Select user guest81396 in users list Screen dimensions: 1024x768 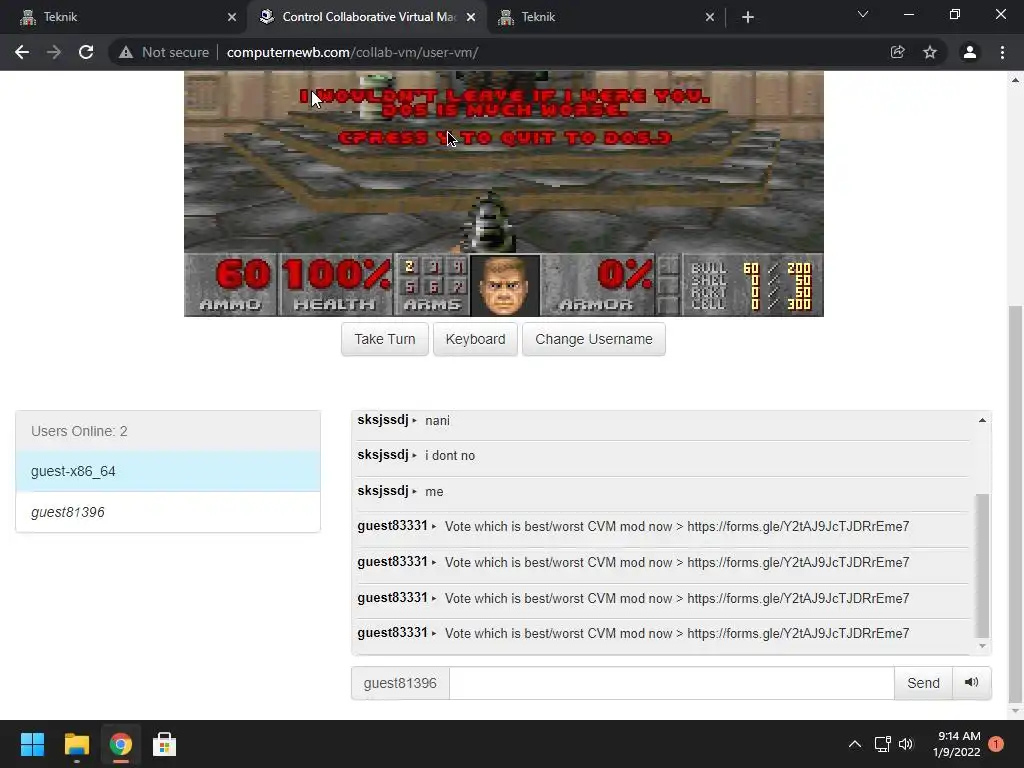tap(168, 512)
